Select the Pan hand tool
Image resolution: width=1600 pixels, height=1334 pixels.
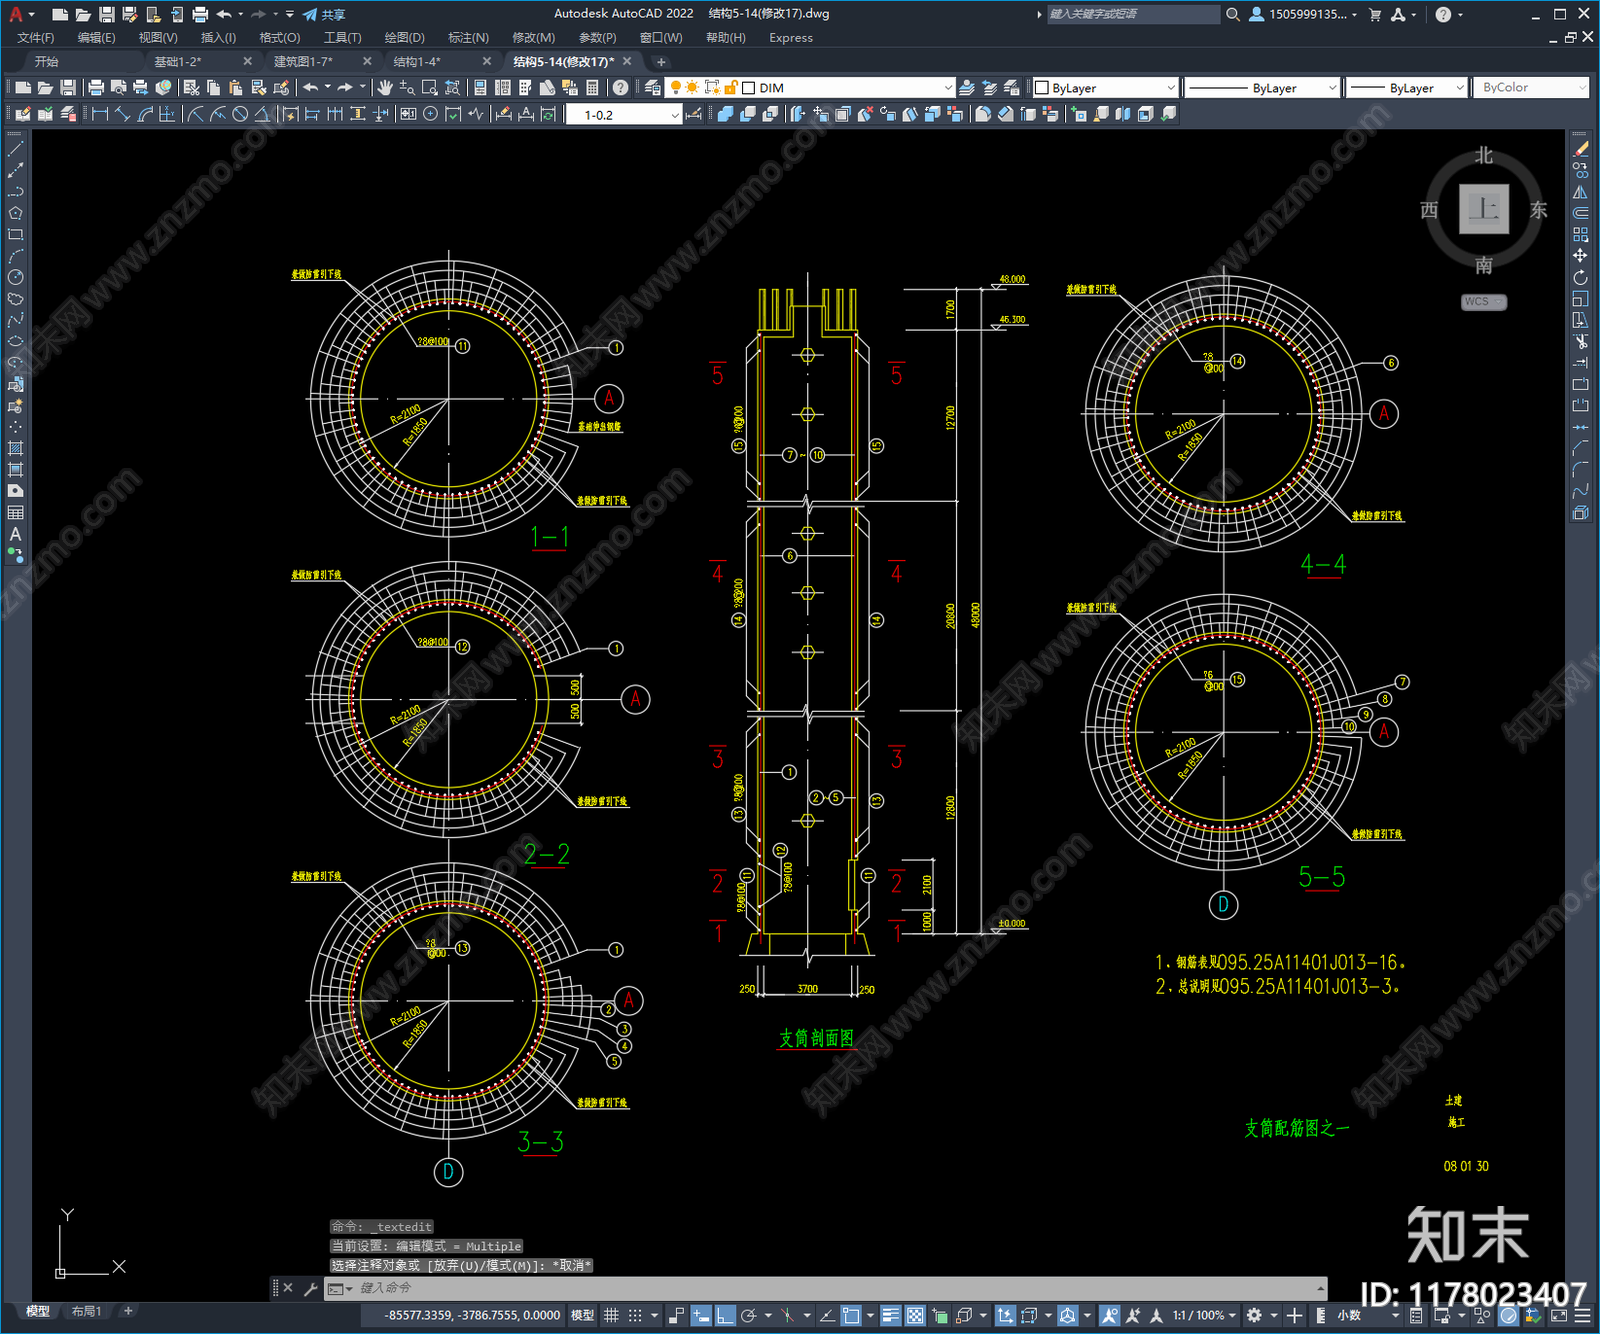[x=385, y=88]
